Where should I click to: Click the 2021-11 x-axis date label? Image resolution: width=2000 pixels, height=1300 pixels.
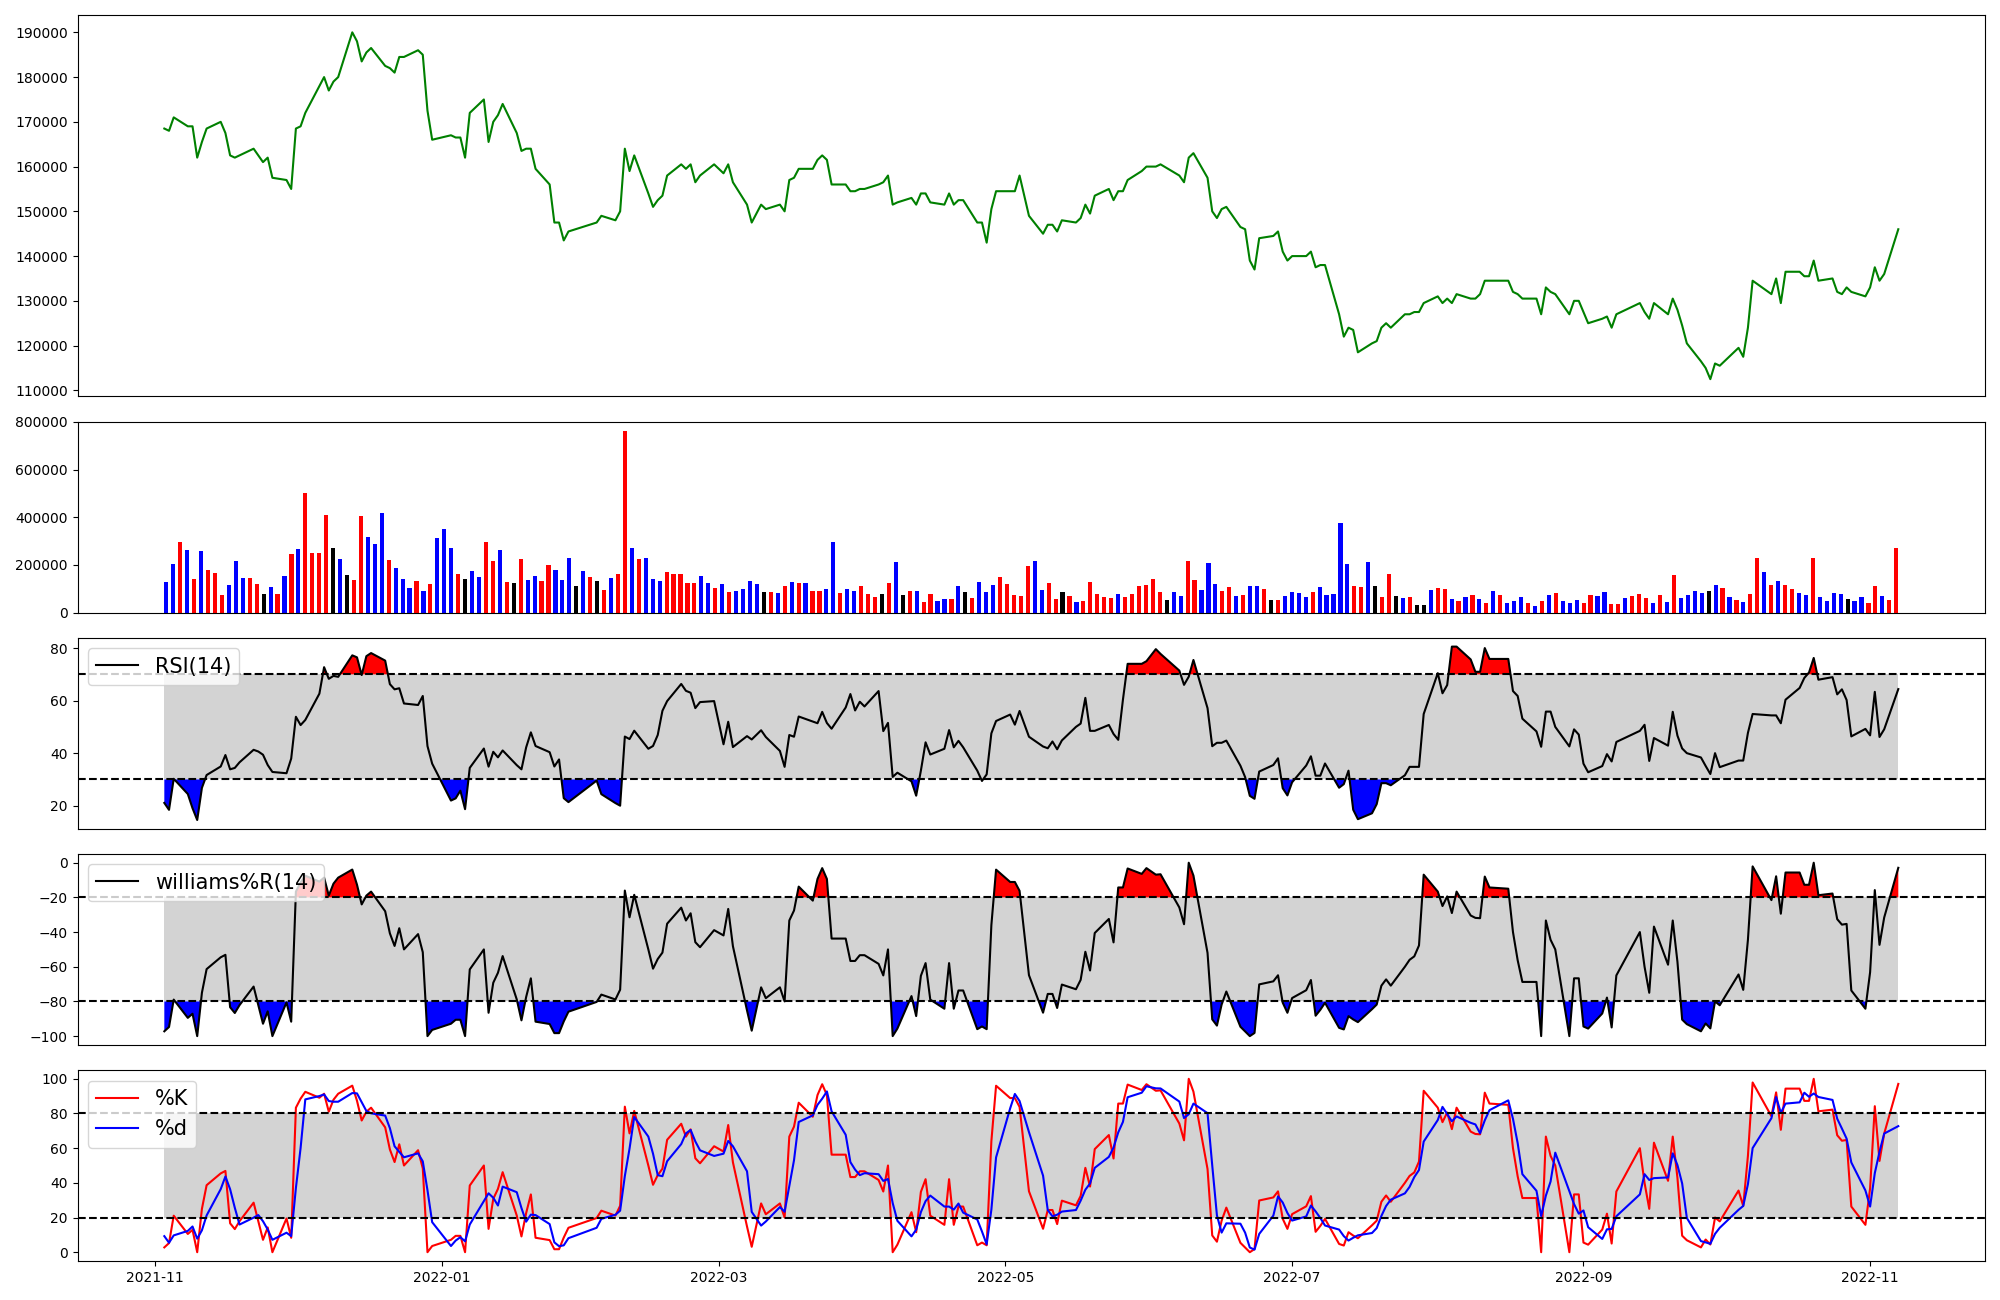click(155, 1277)
